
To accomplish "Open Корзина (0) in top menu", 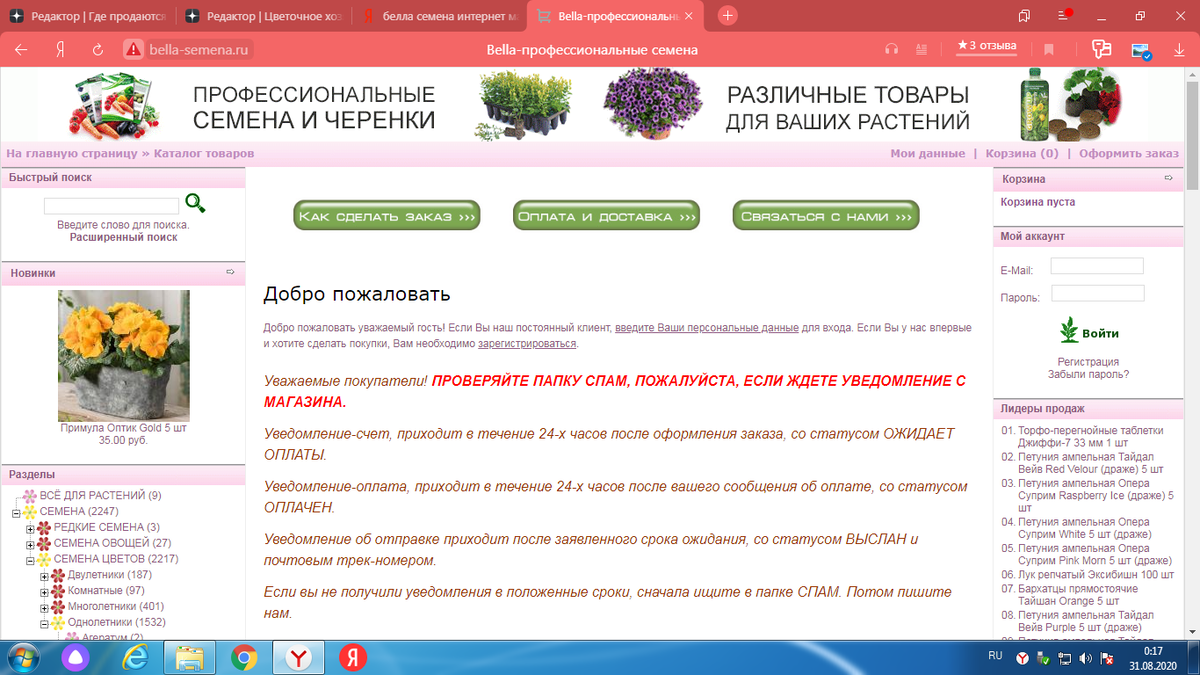I will [1022, 154].
